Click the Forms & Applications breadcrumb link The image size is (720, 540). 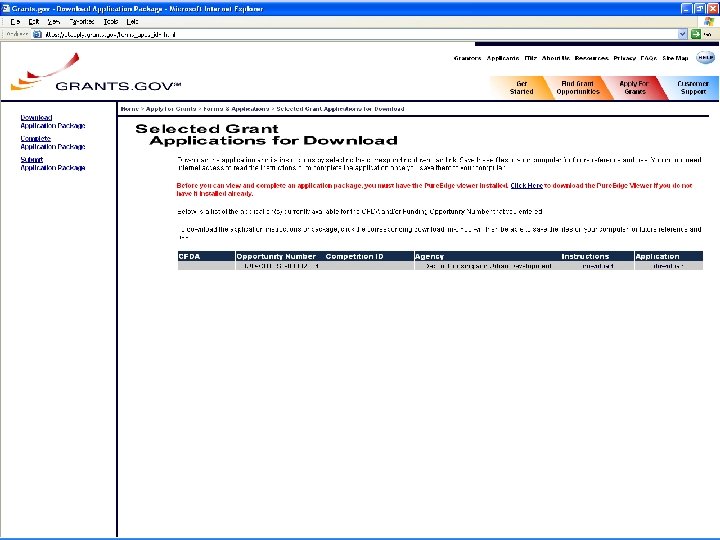click(x=236, y=109)
